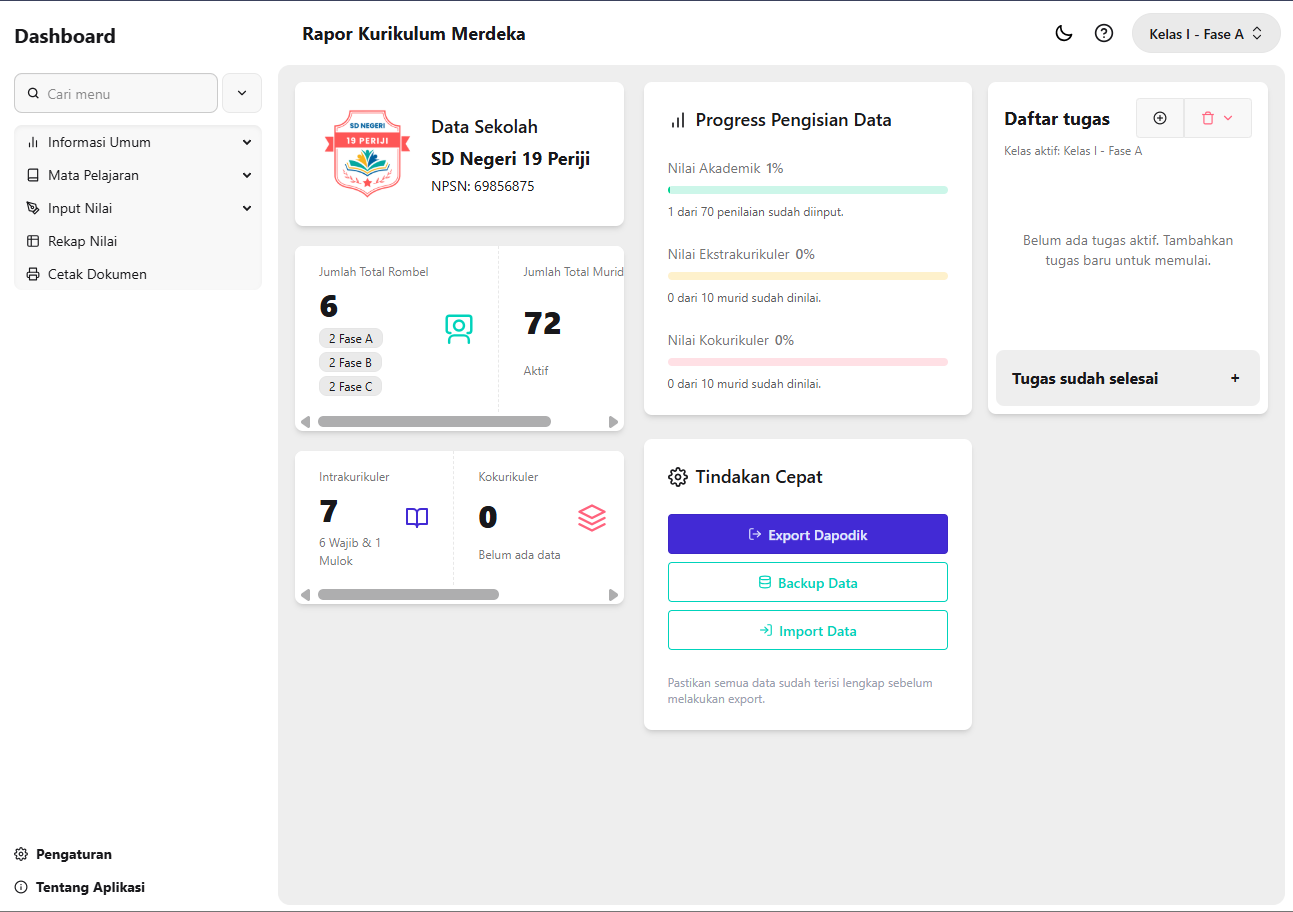Open Tentang Aplikasi from the sidebar
This screenshot has width=1293, height=912.
(x=90, y=887)
